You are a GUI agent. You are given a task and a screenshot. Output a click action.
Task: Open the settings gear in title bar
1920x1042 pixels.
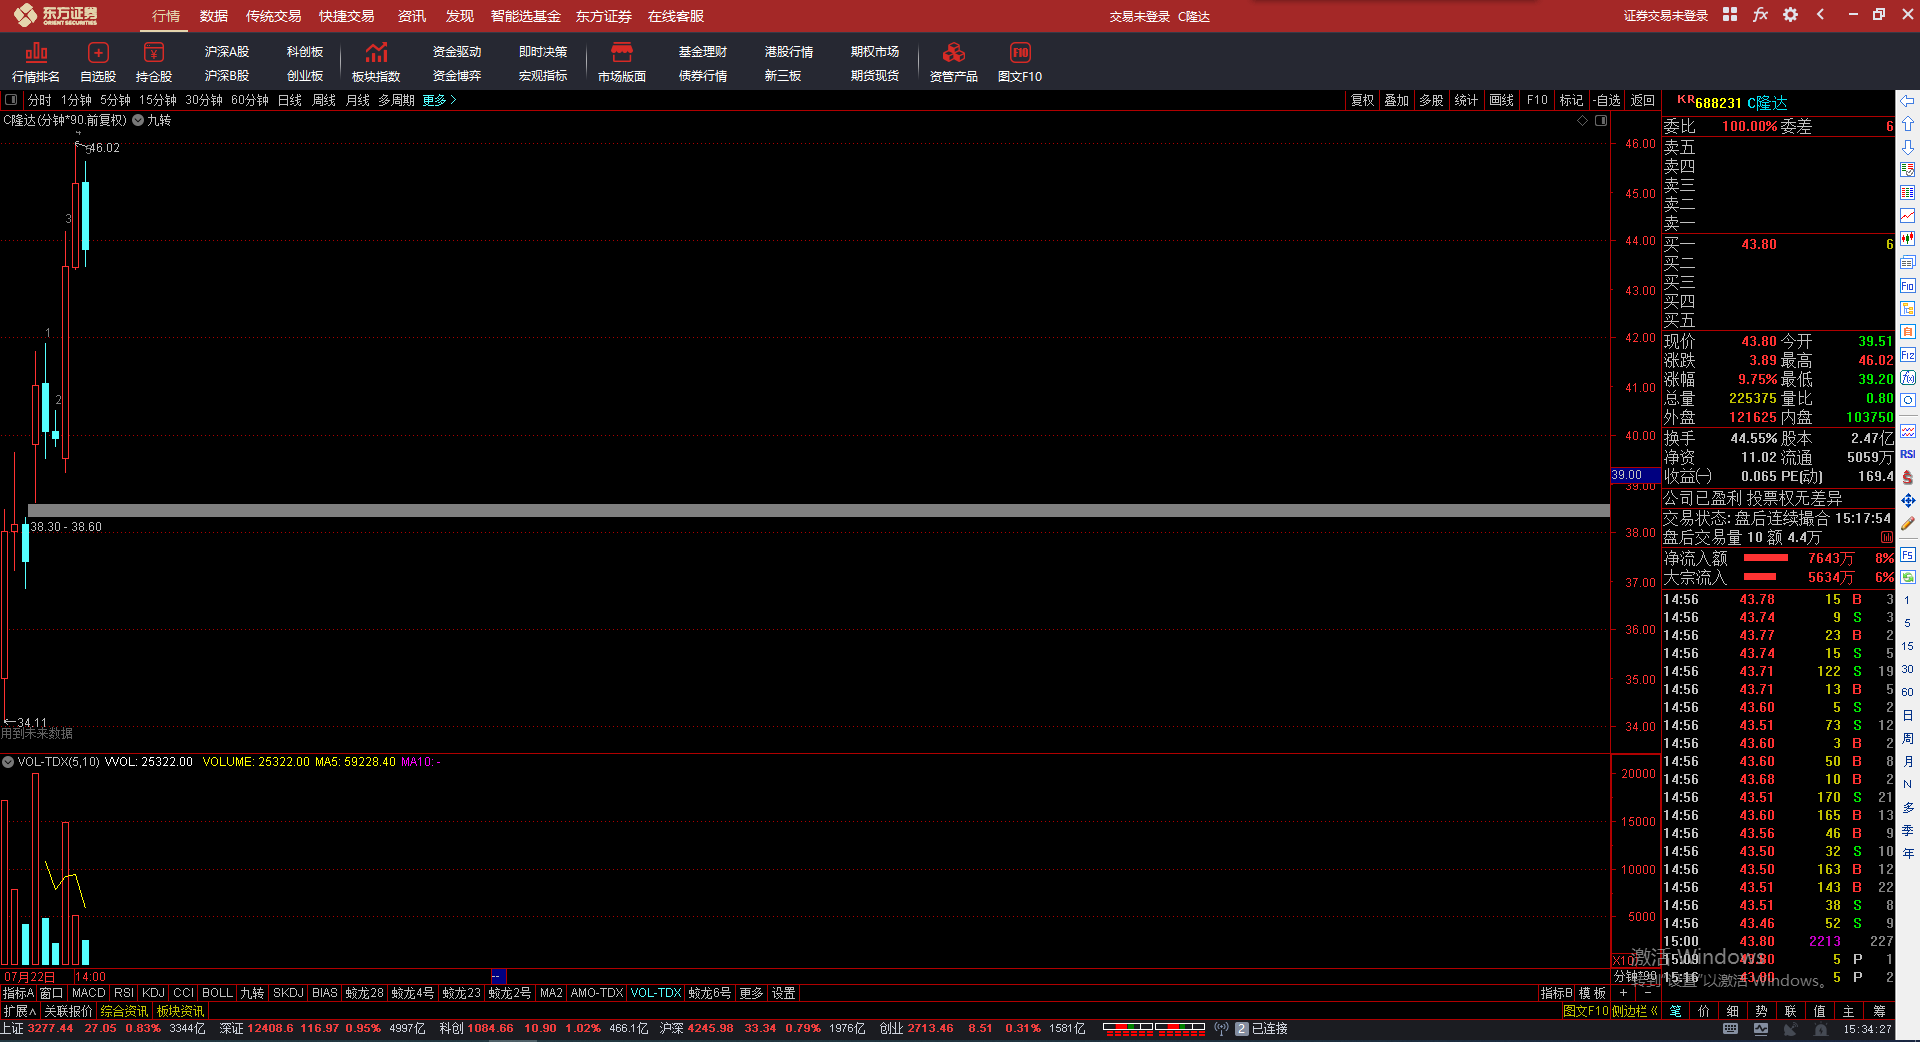click(1790, 15)
